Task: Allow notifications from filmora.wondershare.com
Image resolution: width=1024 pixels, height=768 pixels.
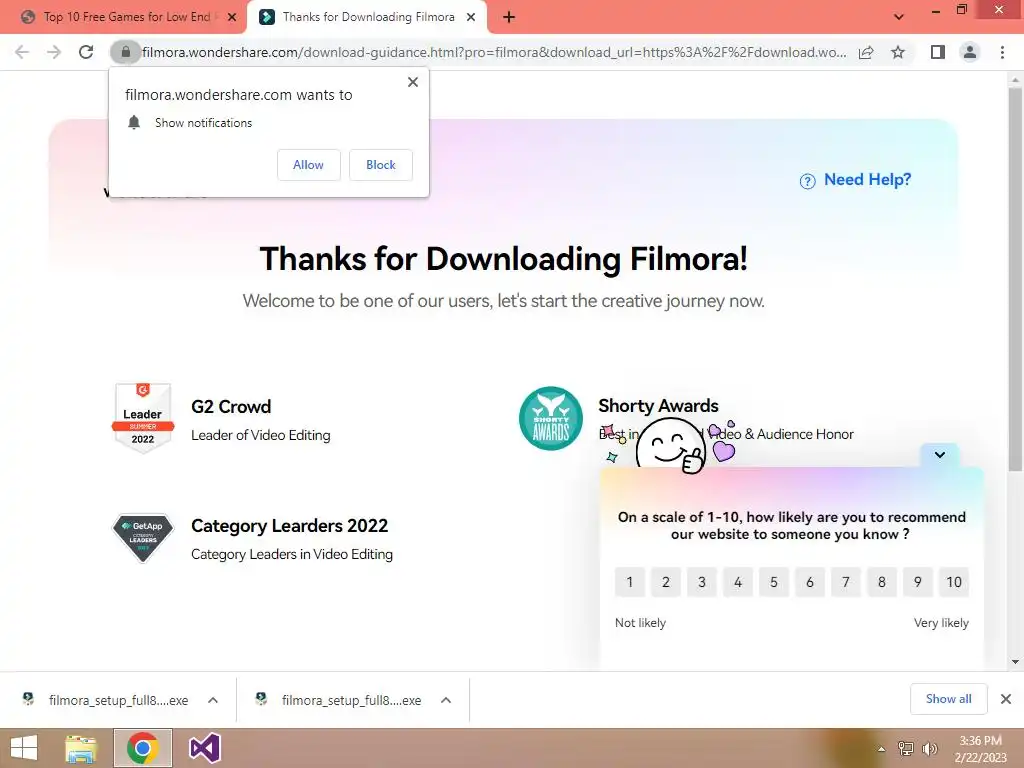Action: pyautogui.click(x=308, y=165)
